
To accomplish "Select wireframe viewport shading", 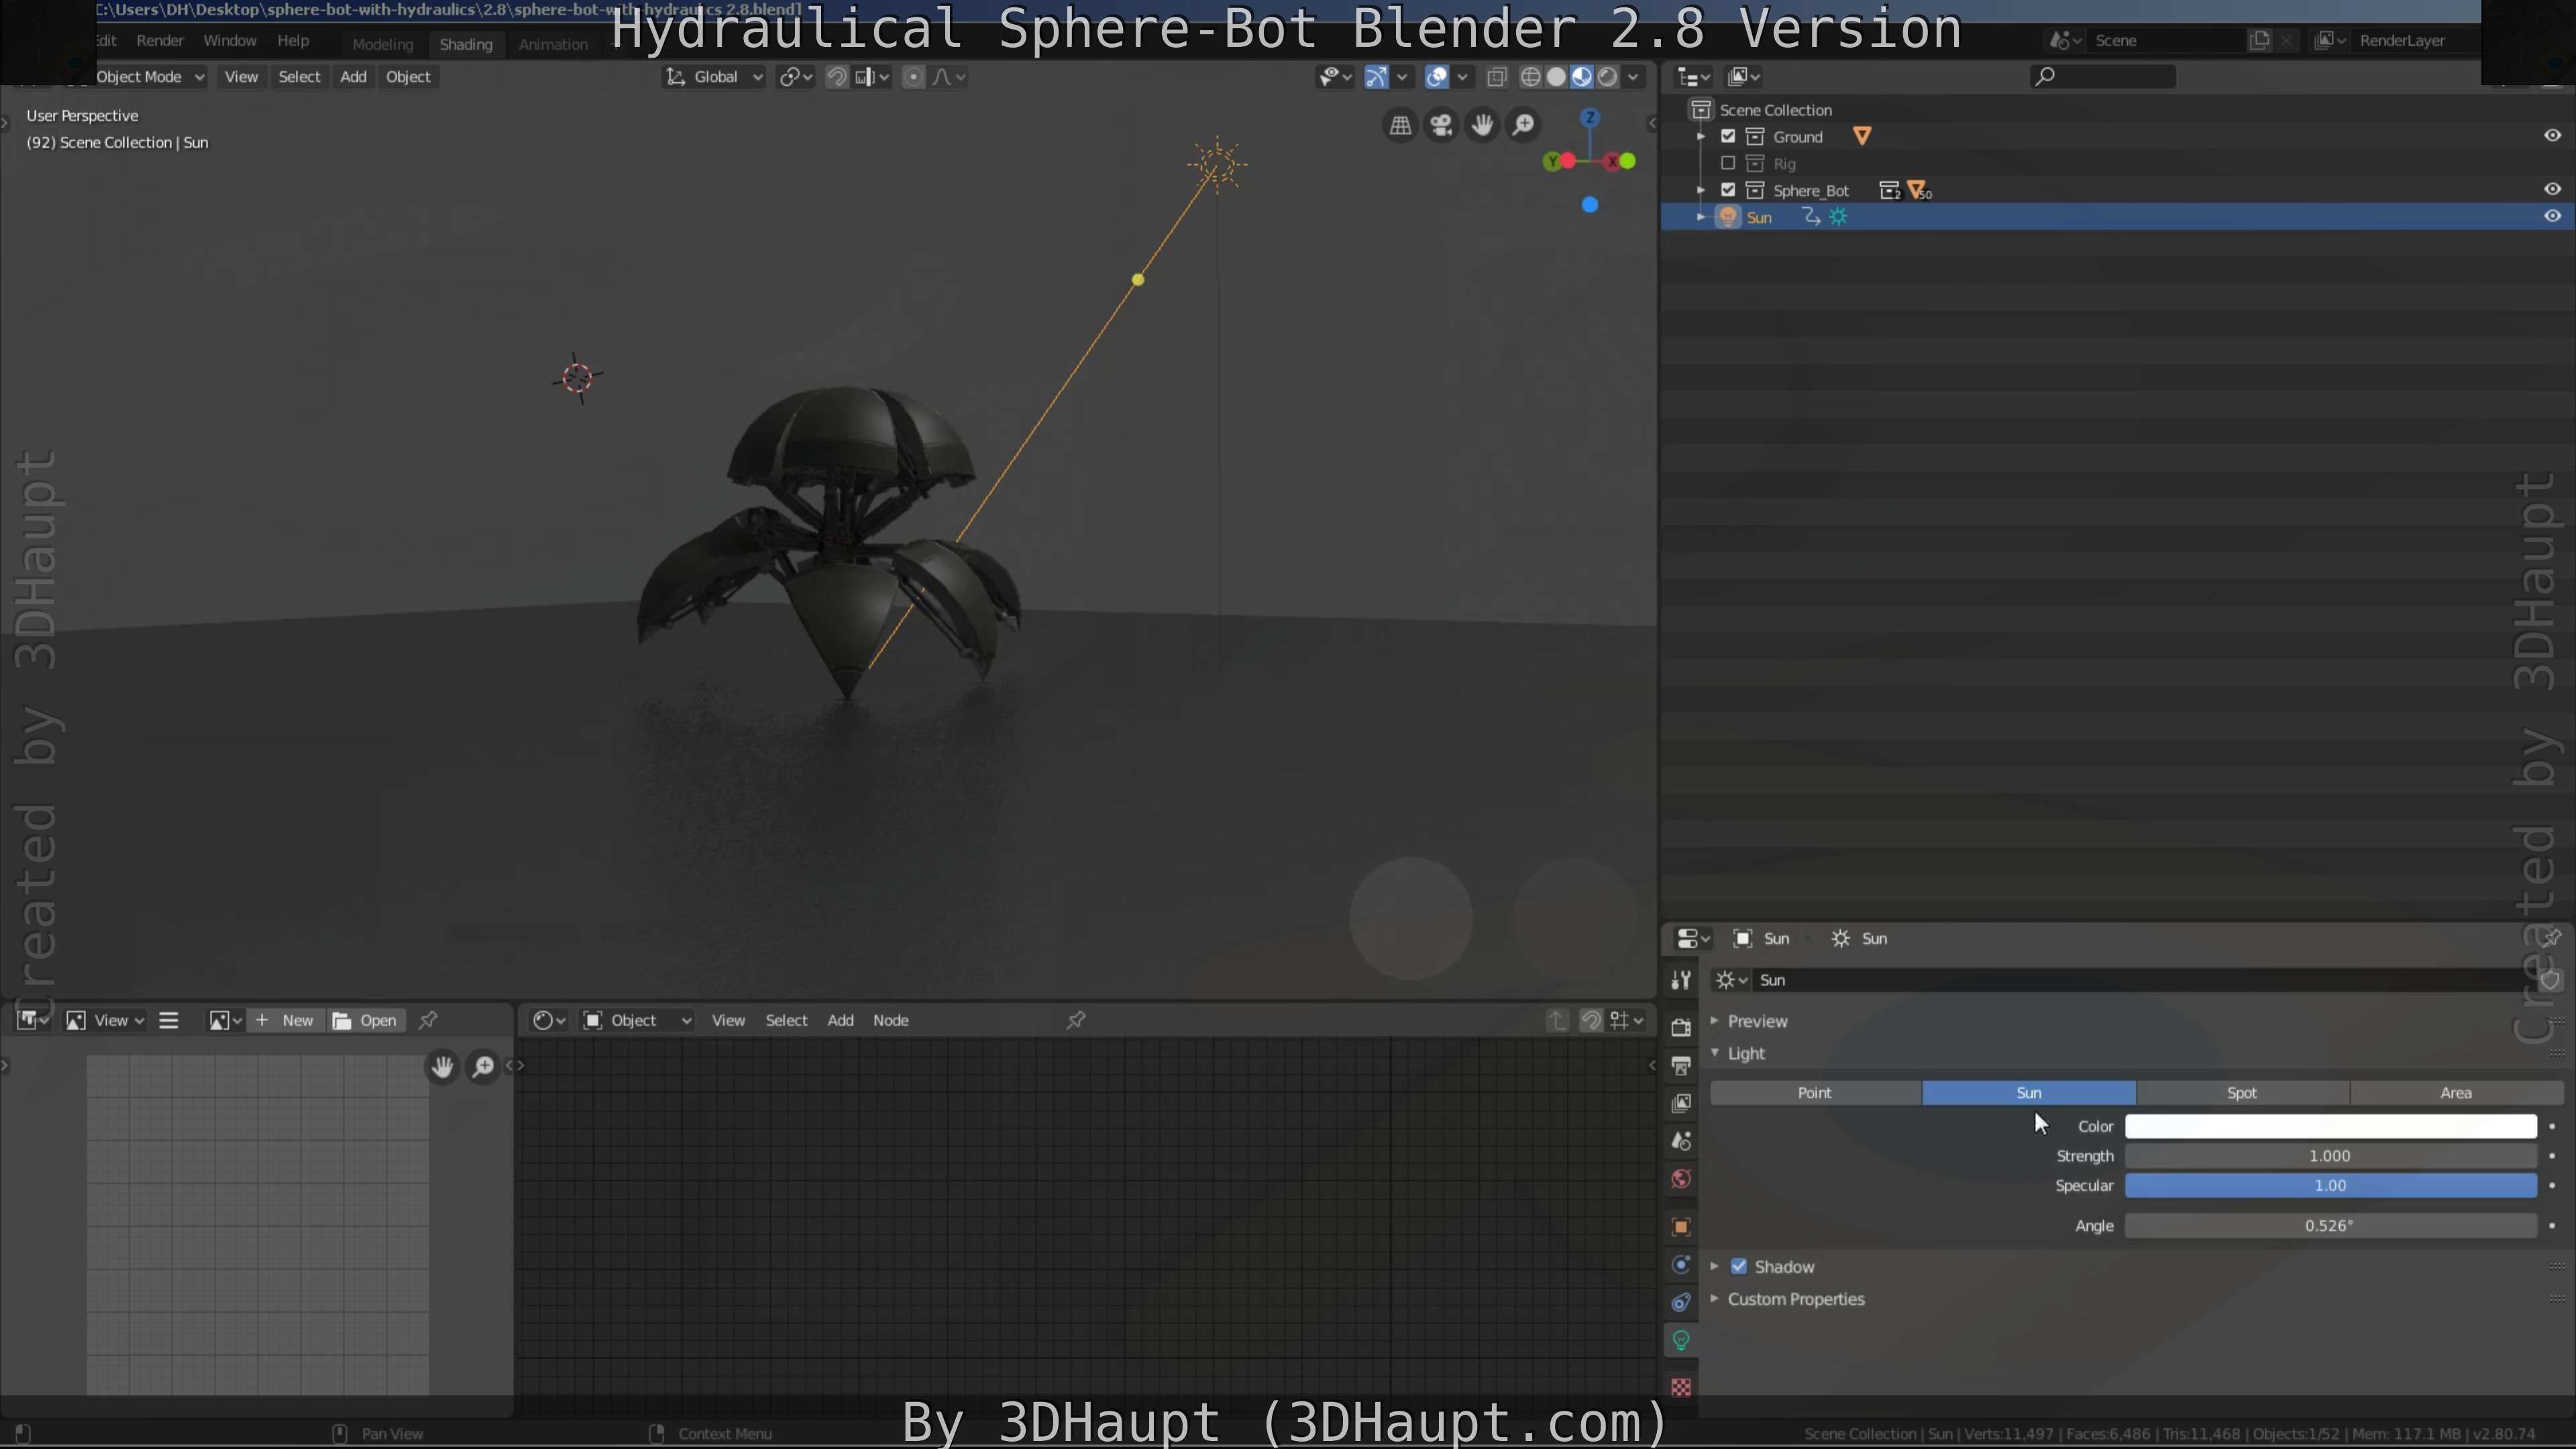I will coord(1530,77).
